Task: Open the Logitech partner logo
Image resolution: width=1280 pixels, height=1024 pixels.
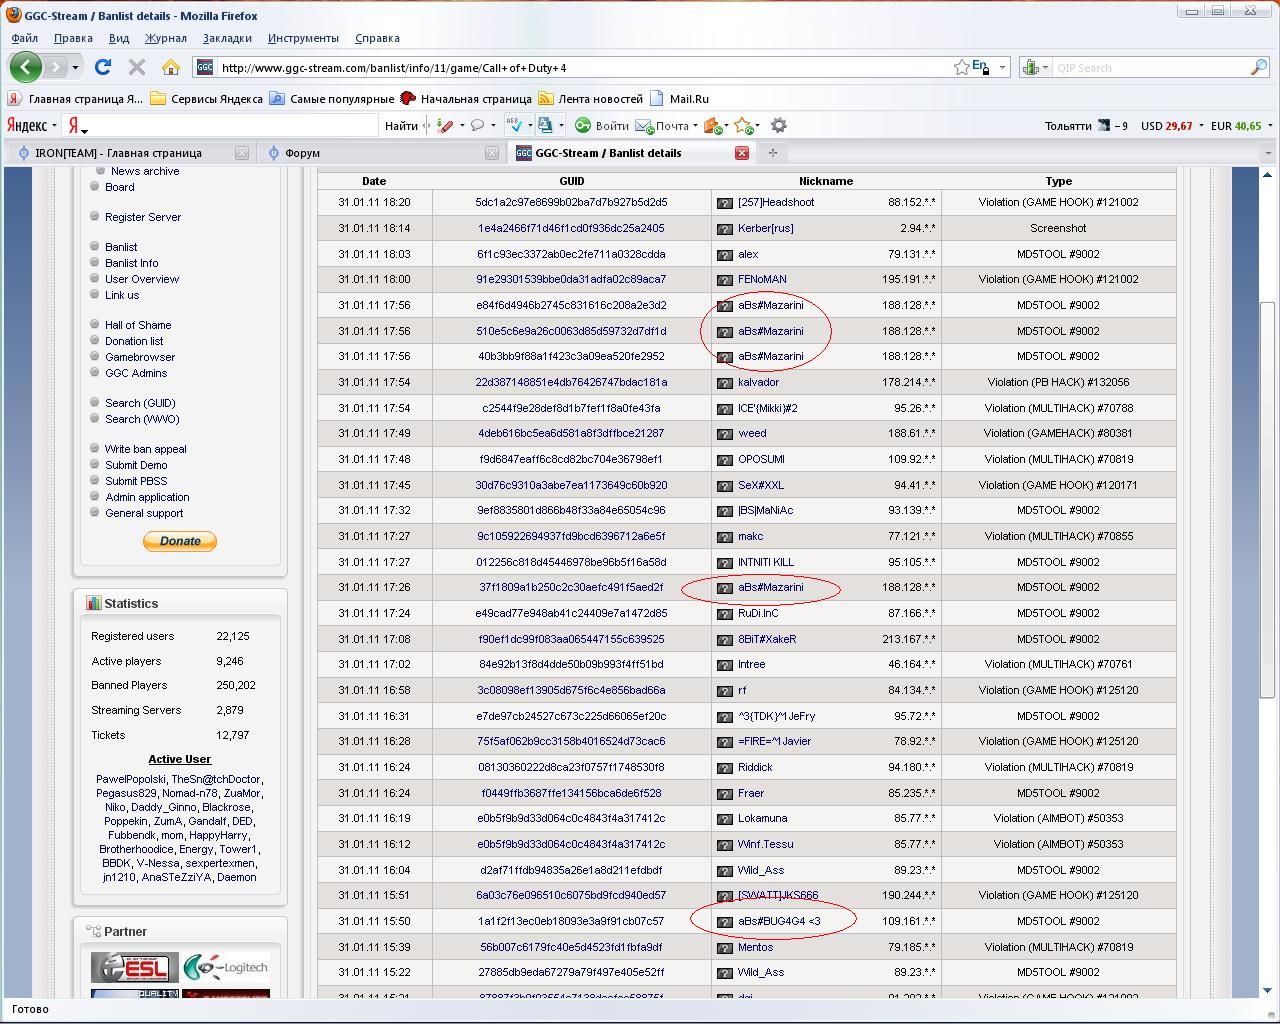Action: click(x=226, y=967)
